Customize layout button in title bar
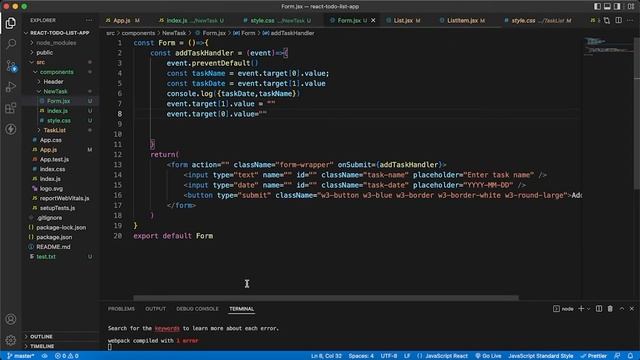Viewport: 640px width, 360px height. pos(631,7)
